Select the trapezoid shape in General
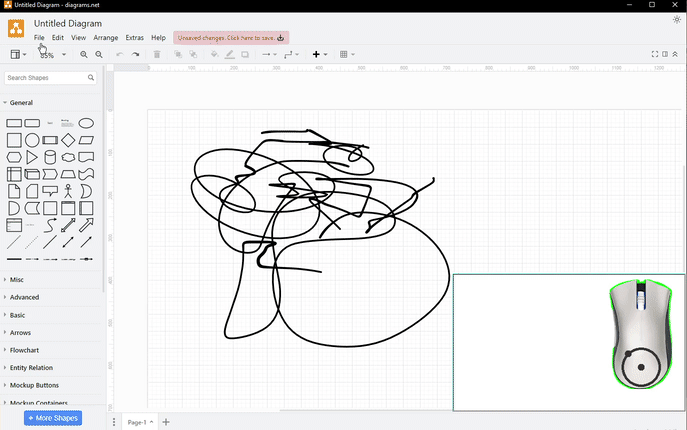 tap(68, 174)
